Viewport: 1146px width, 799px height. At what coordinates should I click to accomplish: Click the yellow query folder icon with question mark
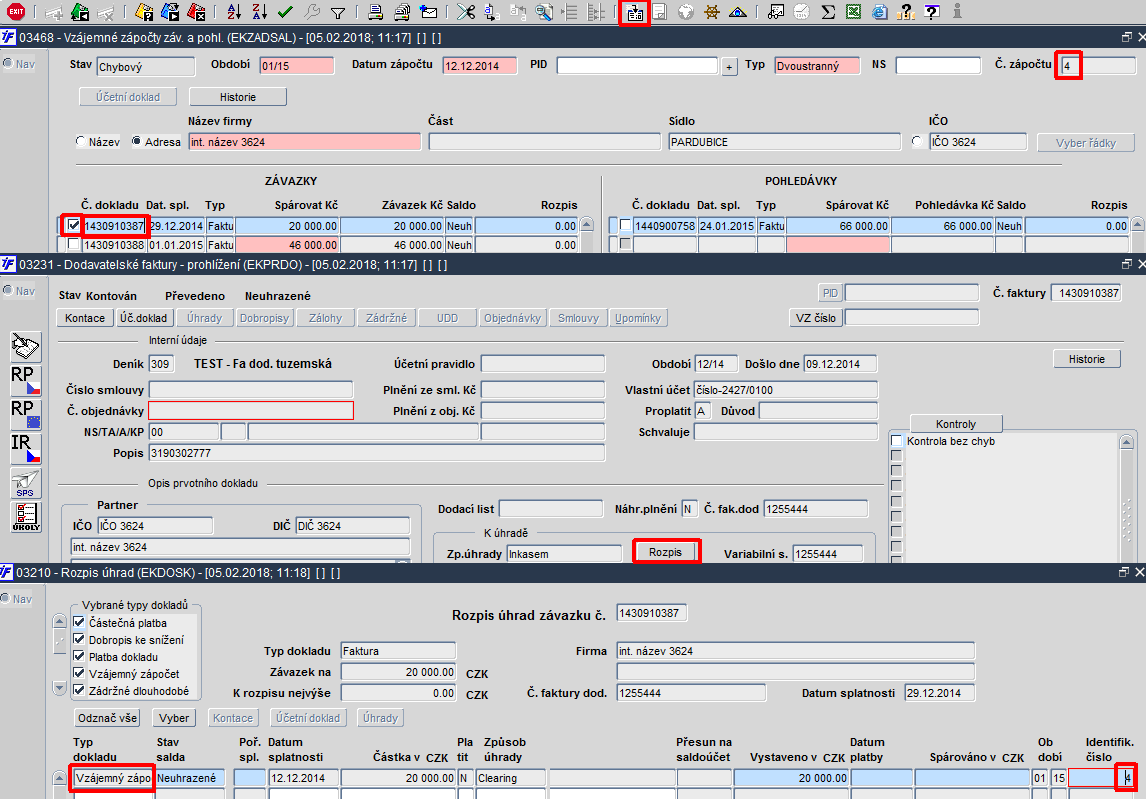(x=144, y=12)
